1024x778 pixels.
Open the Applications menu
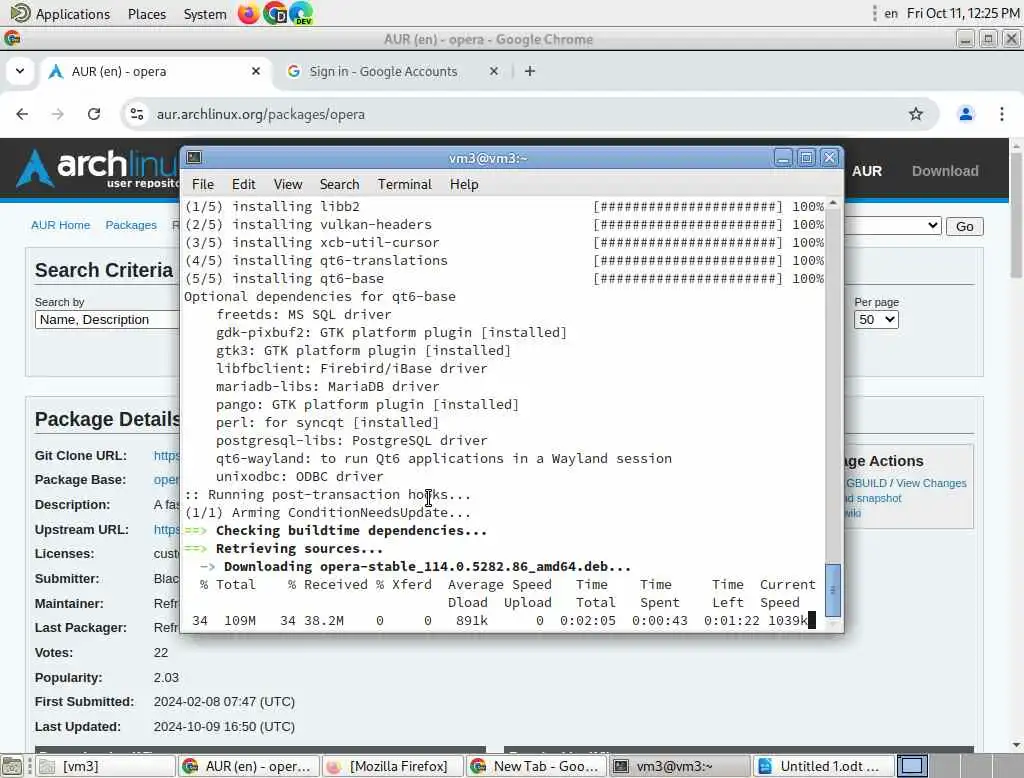61,14
